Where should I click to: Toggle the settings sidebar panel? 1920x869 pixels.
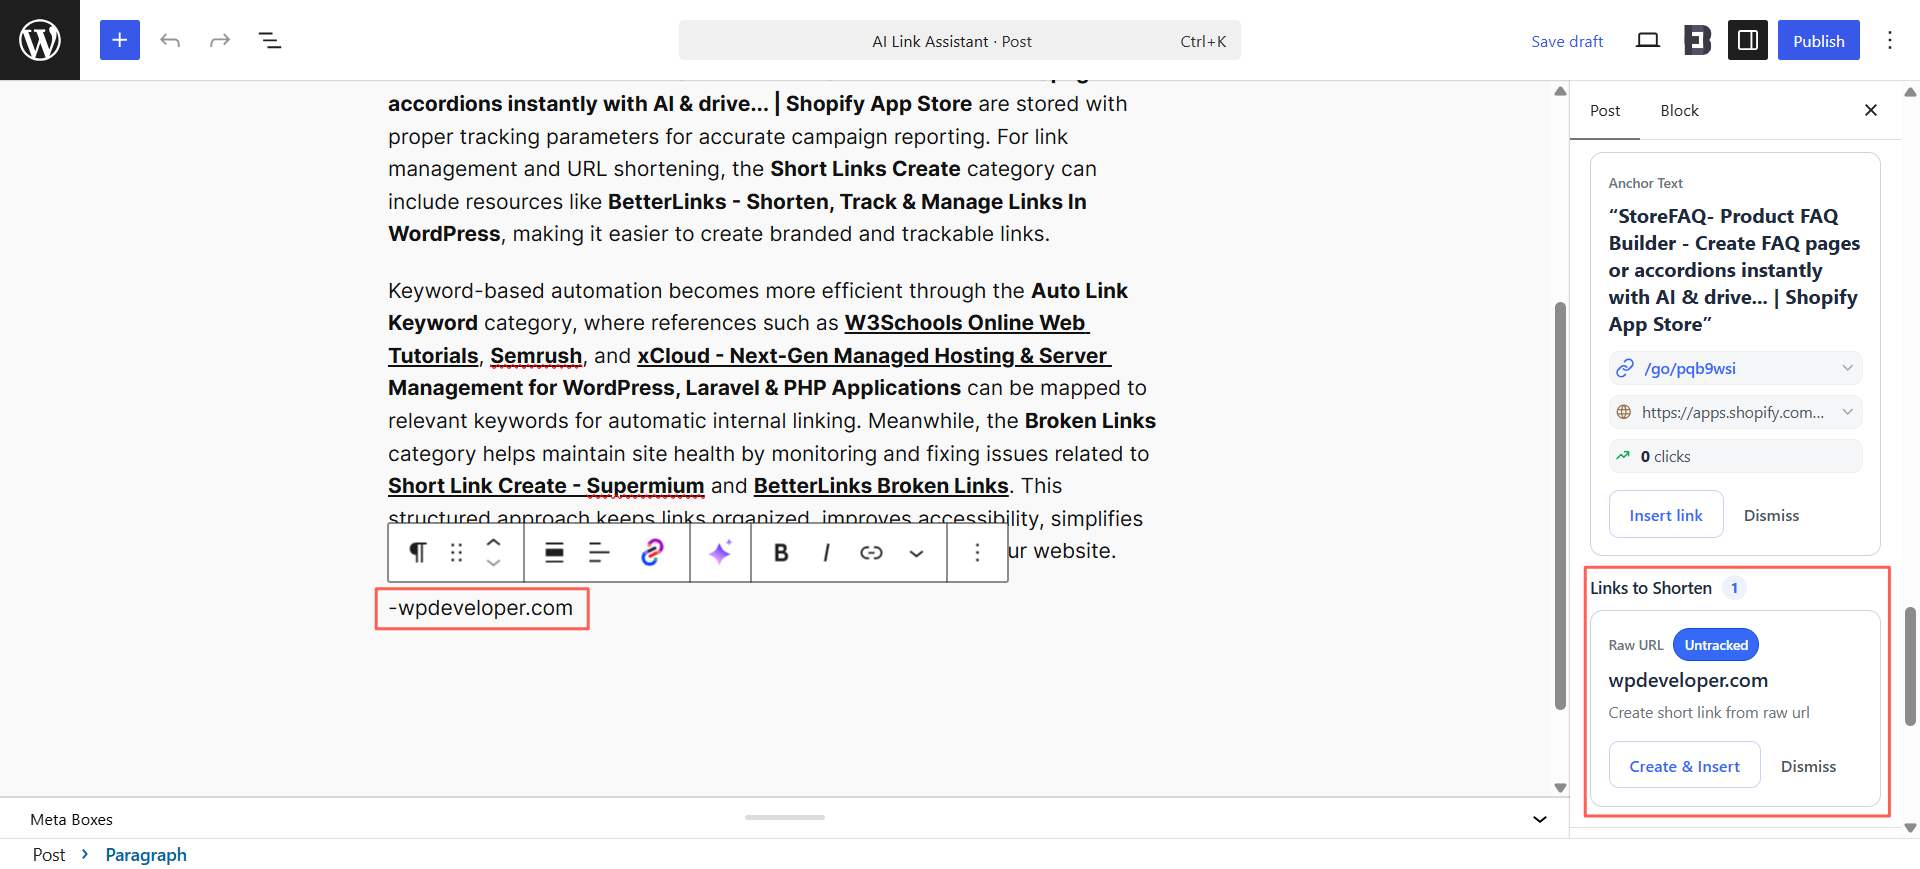tap(1748, 40)
